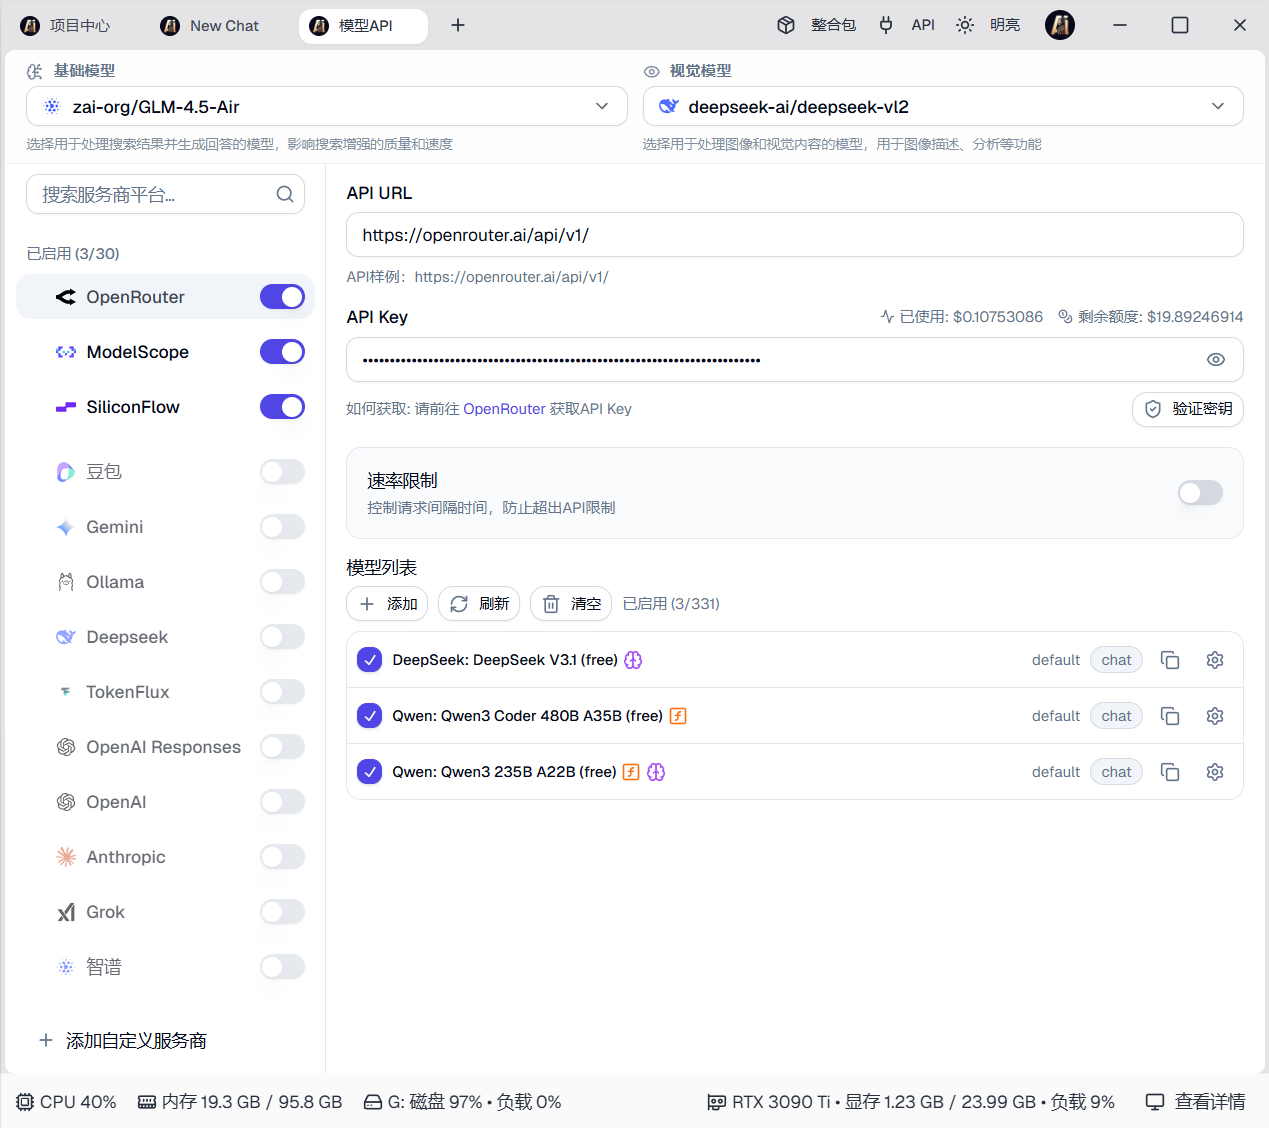Open the user avatar in title bar
Viewport: 1269px width, 1128px height.
tap(1059, 25)
